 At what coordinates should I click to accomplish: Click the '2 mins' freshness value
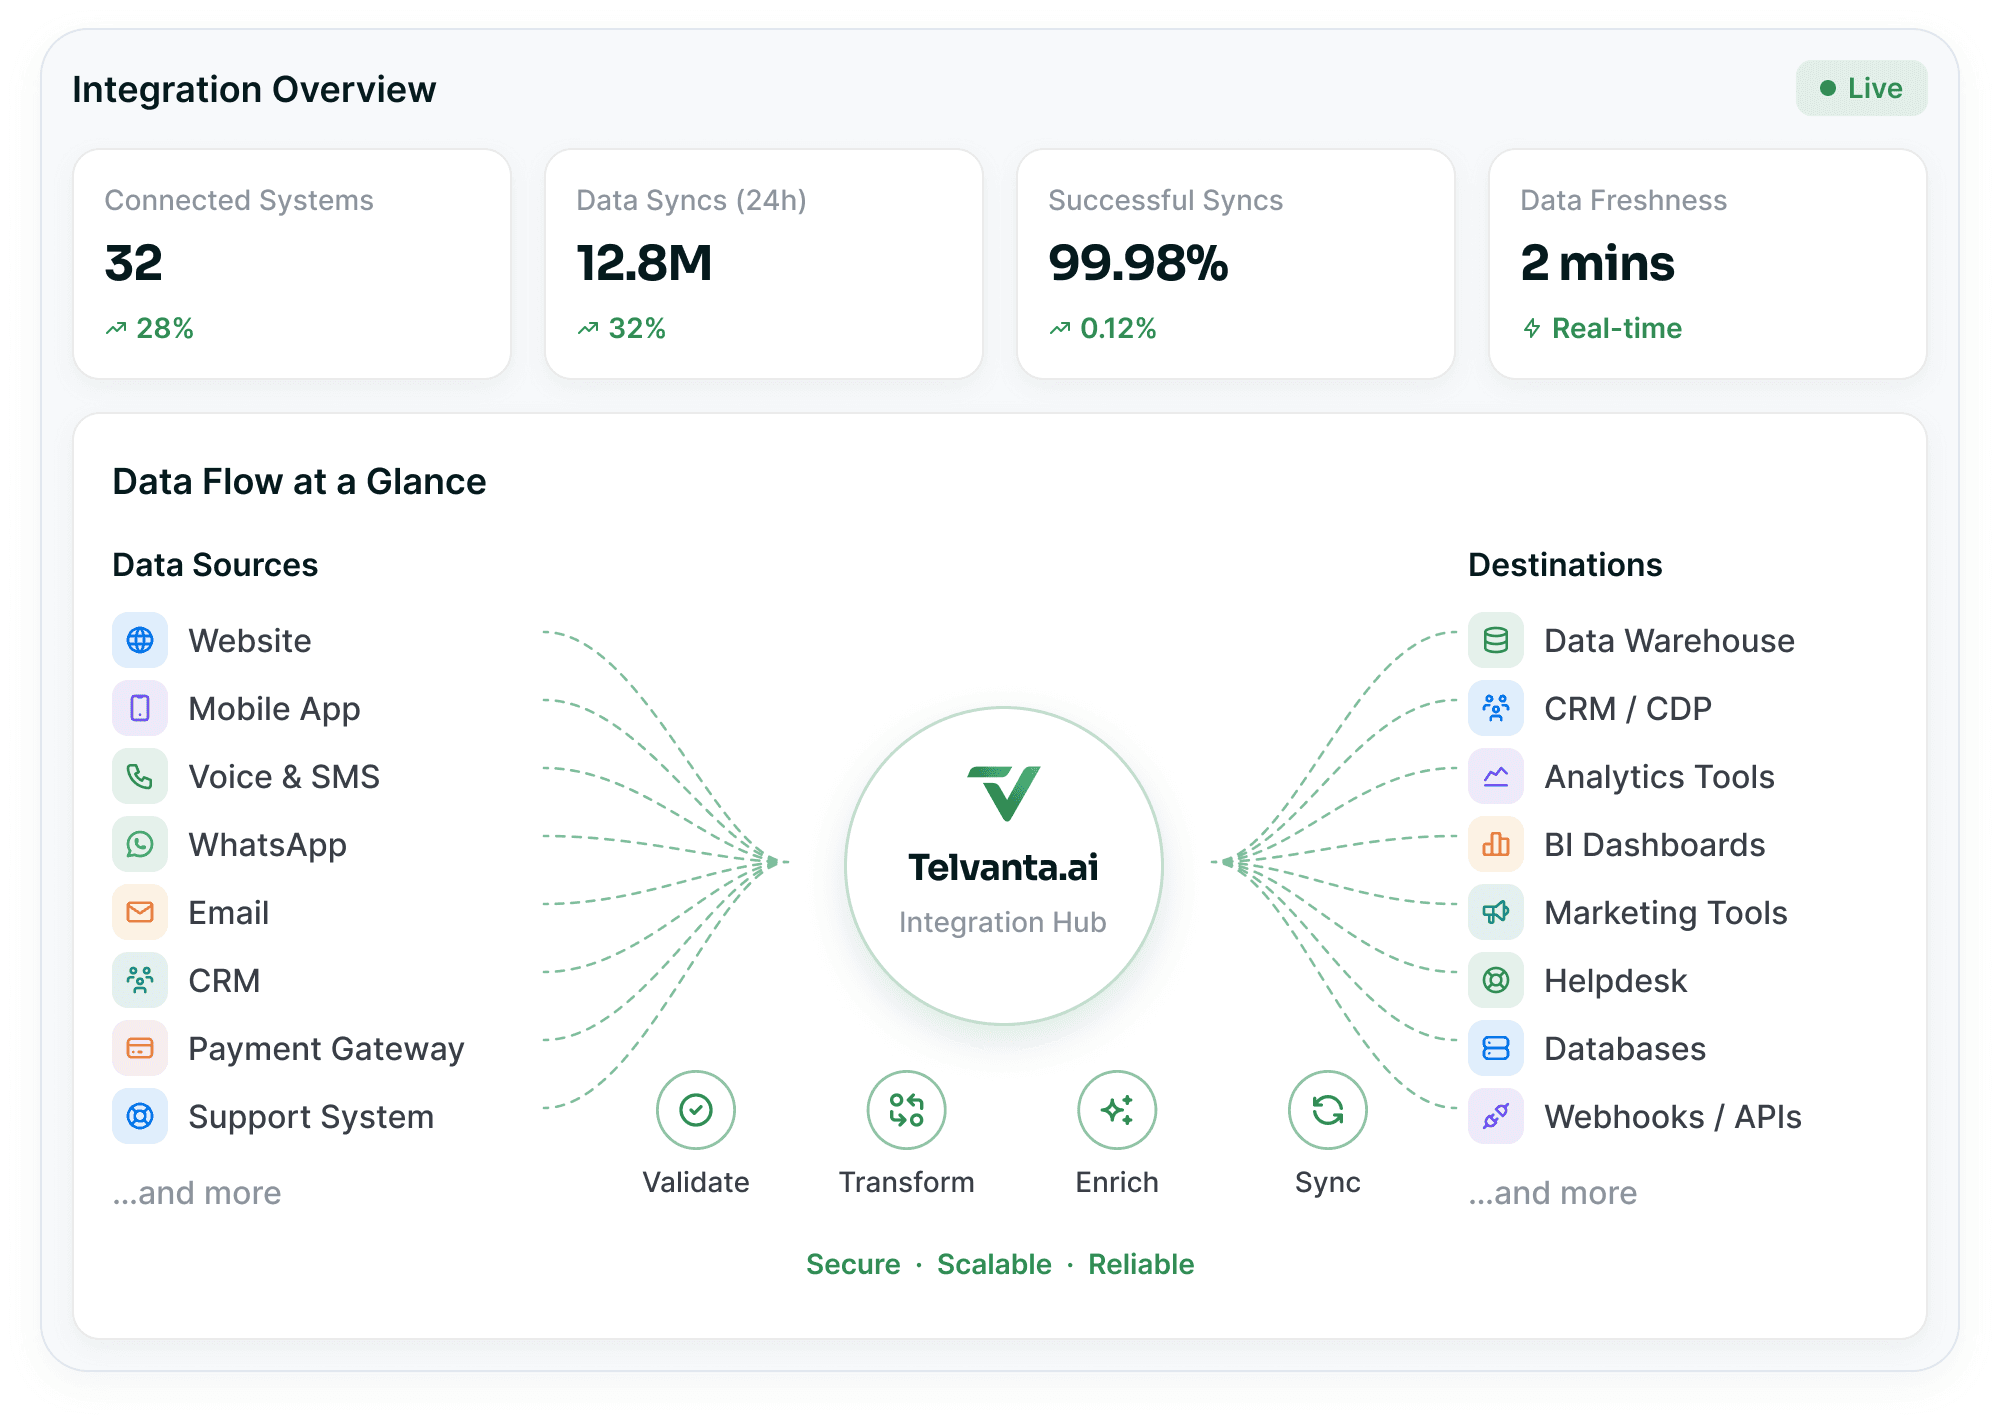[1597, 264]
